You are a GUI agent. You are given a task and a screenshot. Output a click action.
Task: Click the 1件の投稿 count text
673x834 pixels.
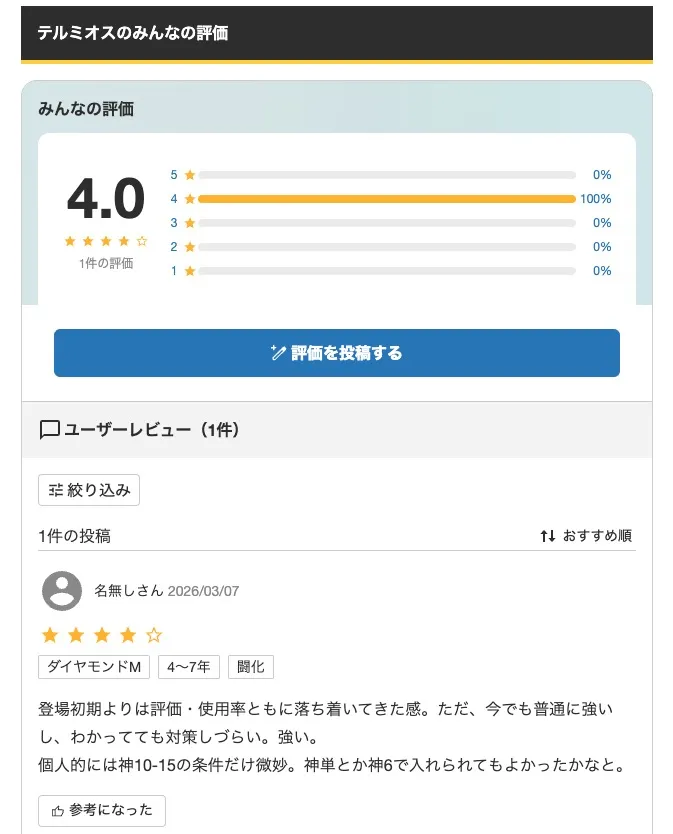pos(73,536)
